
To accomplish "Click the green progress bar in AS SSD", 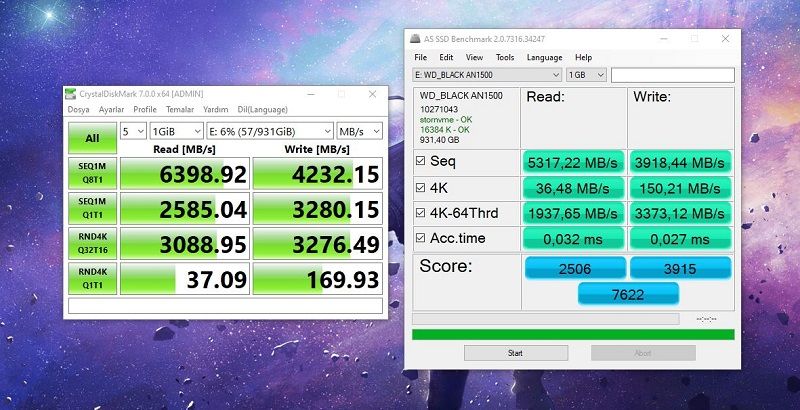I will pyautogui.click(x=573, y=335).
